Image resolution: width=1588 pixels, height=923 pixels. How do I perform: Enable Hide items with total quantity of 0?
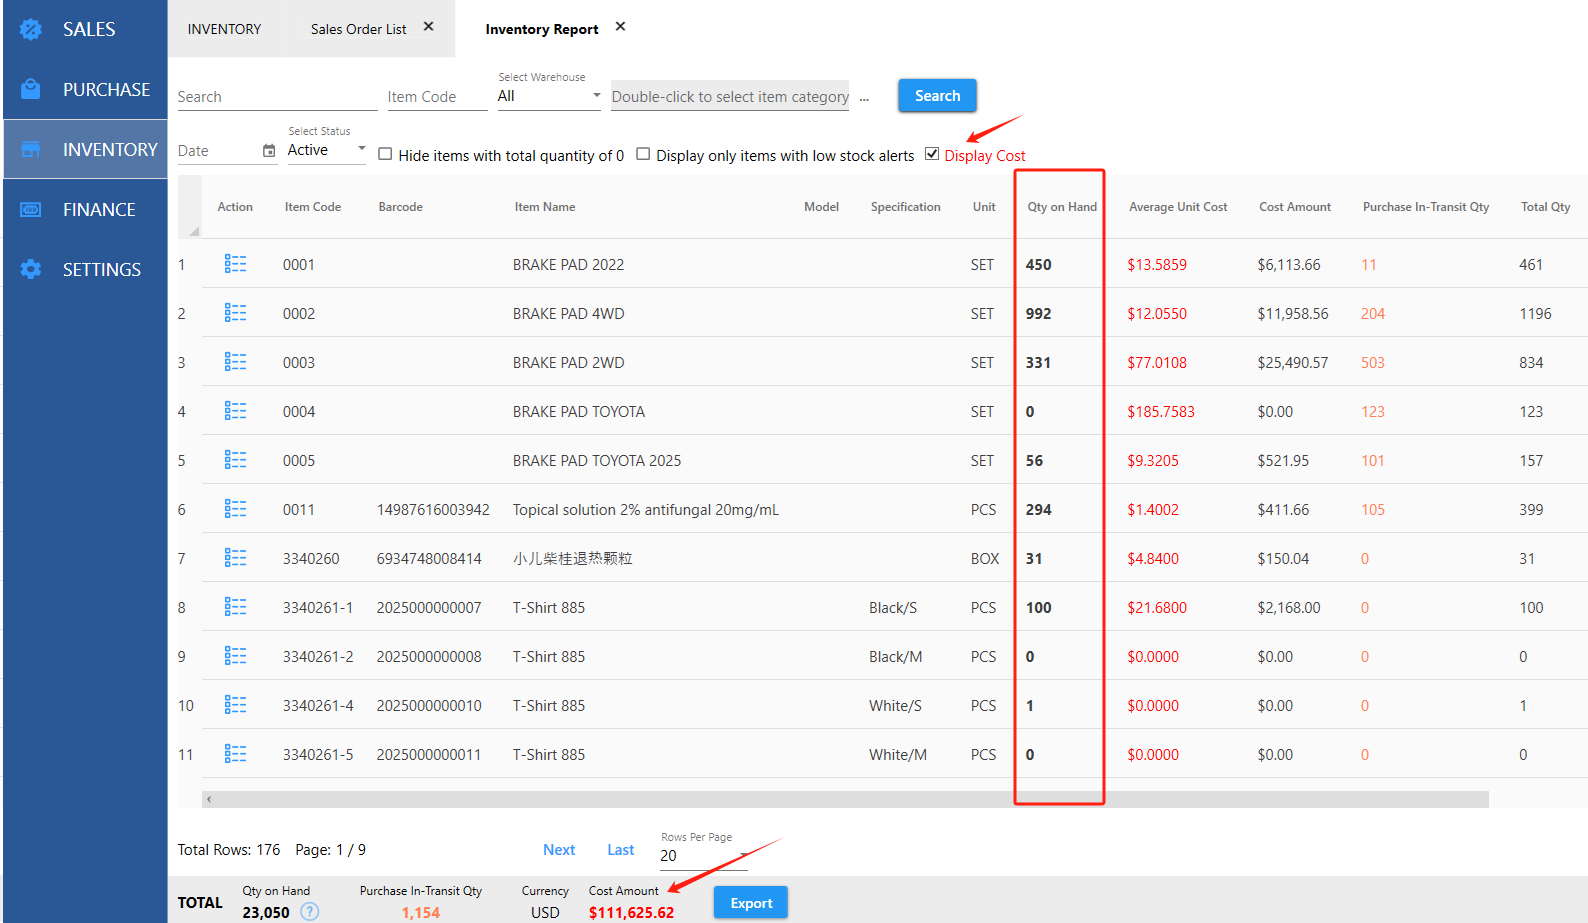(385, 155)
